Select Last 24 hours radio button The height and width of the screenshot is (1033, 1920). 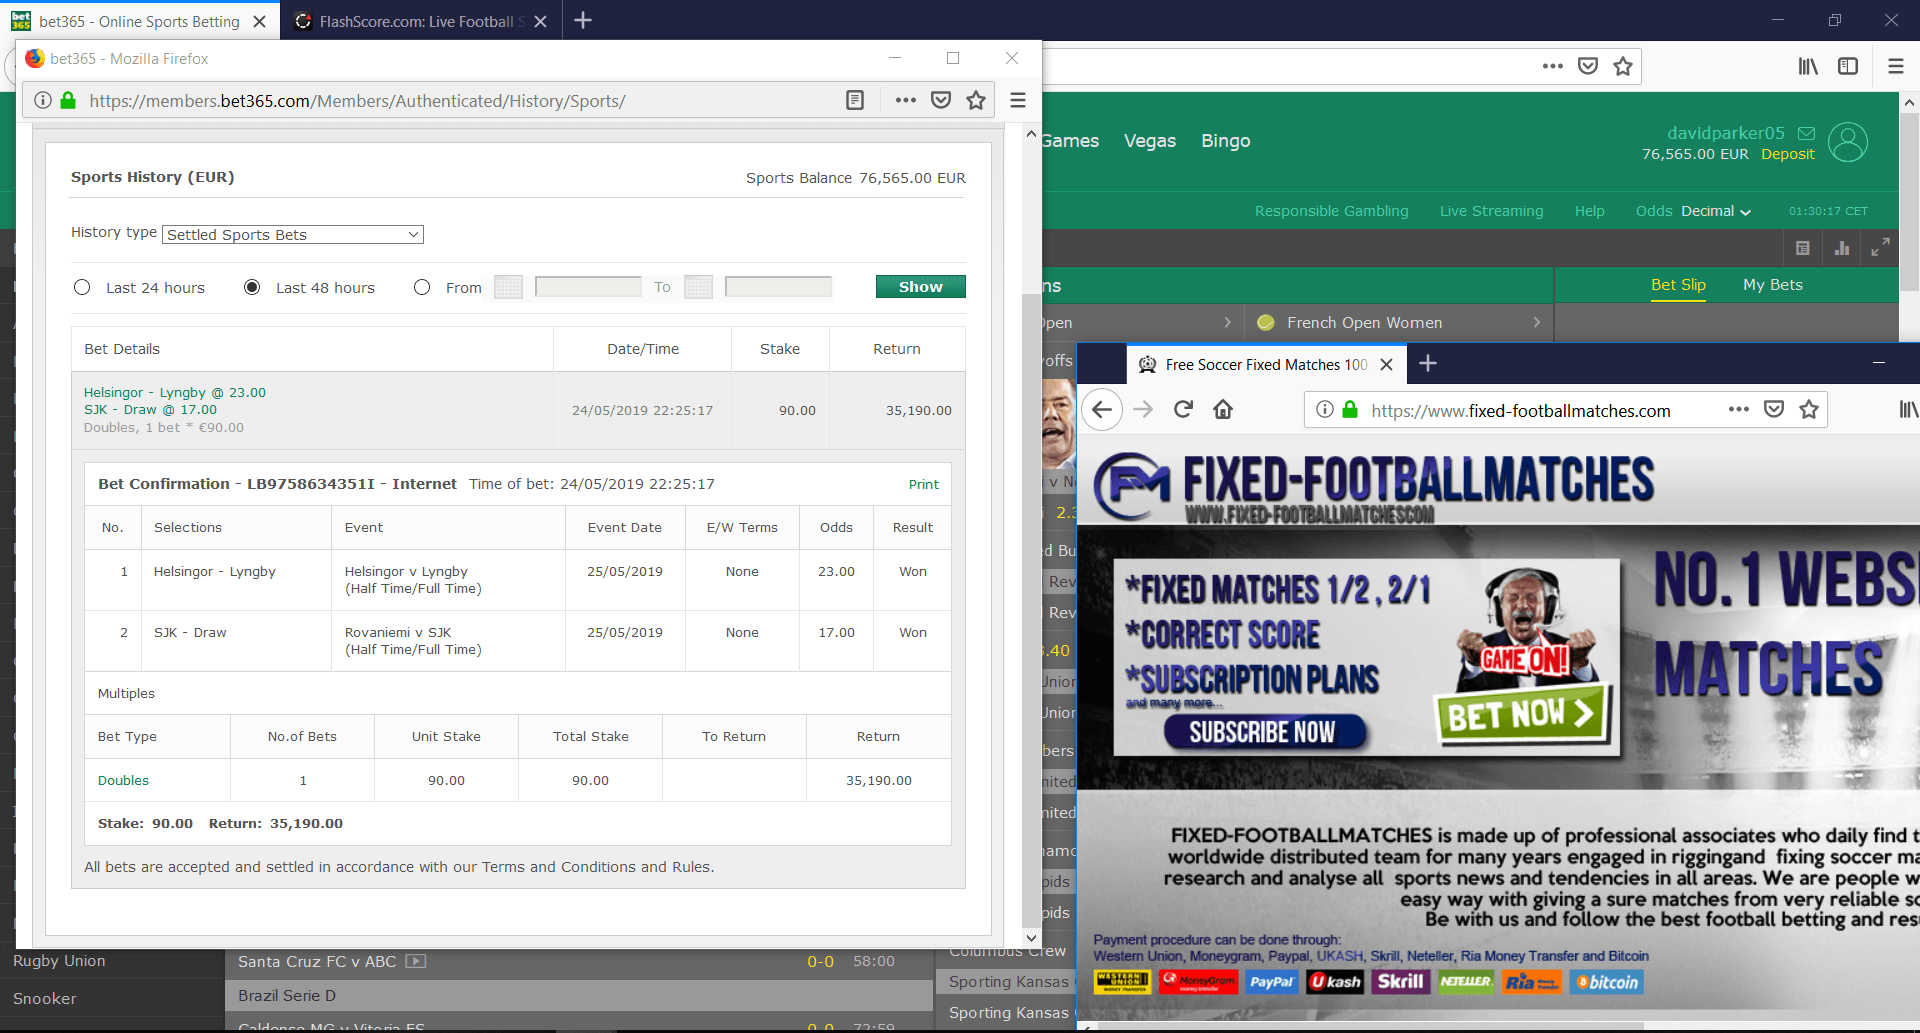(82, 287)
